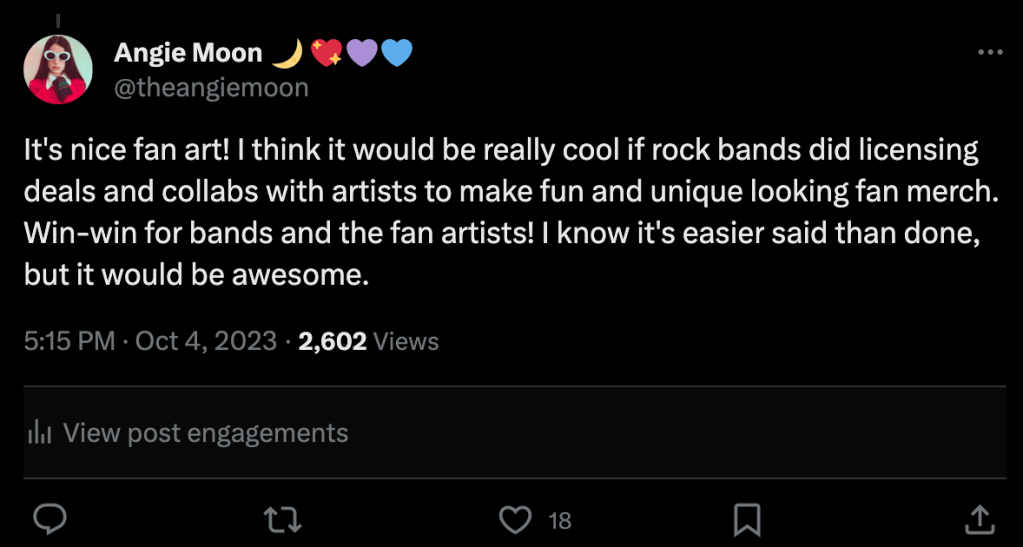
Task: Click the 5:15 PM timestamp
Action: (69, 341)
